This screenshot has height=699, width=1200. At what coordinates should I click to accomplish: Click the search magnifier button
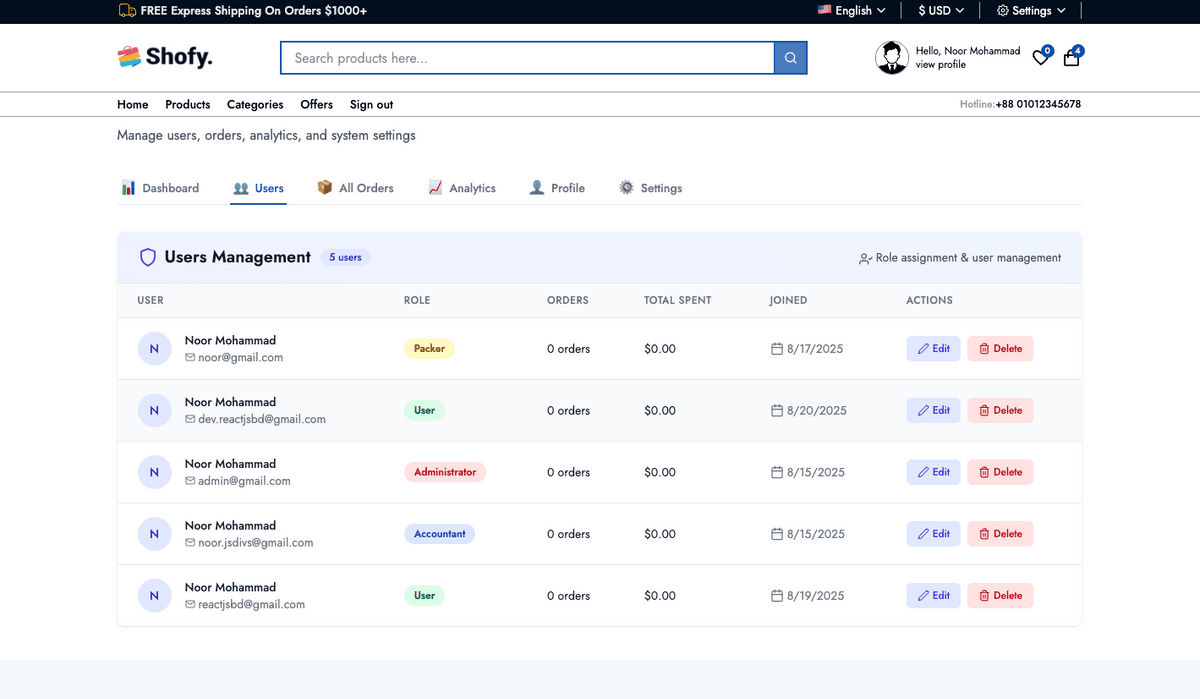click(790, 58)
